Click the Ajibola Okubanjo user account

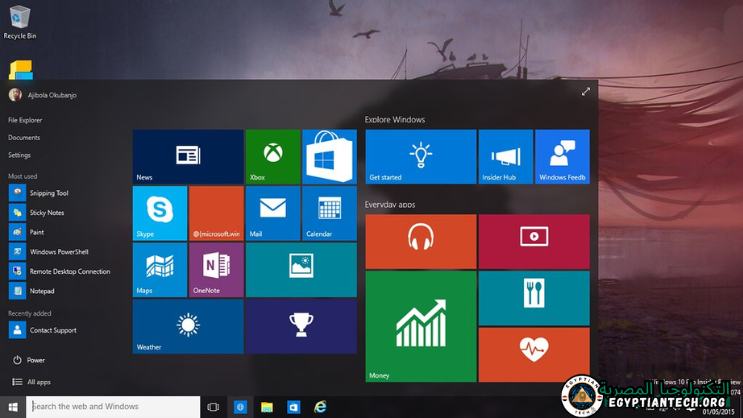pyautogui.click(x=43, y=95)
